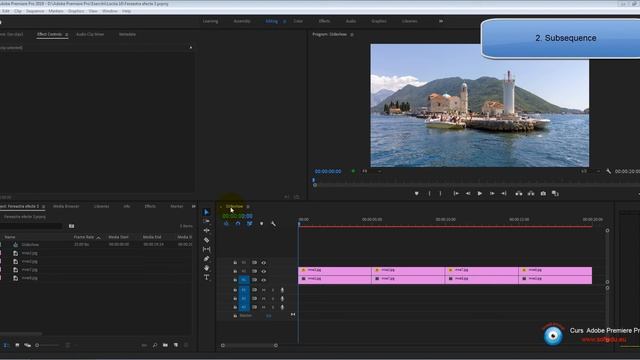Toggle sync lock for track V2
The width and height of the screenshot is (640, 360).
click(x=254, y=271)
